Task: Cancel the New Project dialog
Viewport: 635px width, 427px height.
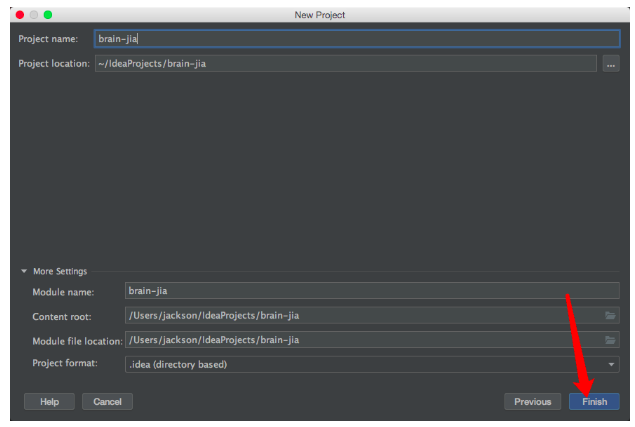Action: 107,401
